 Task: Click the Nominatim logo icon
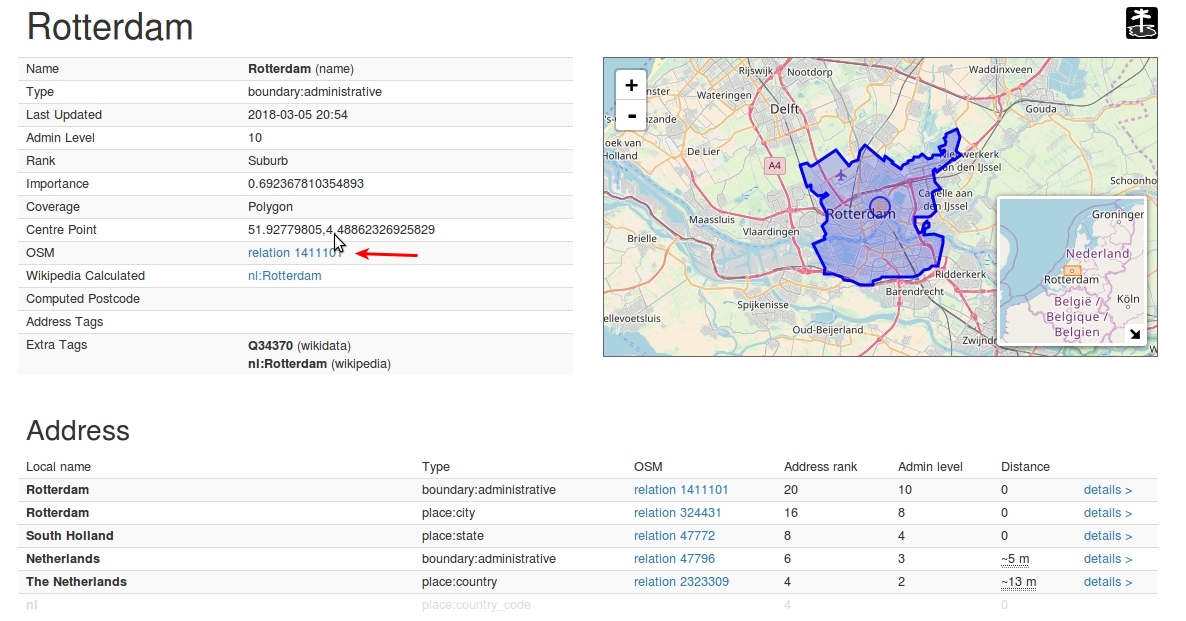(x=1141, y=23)
